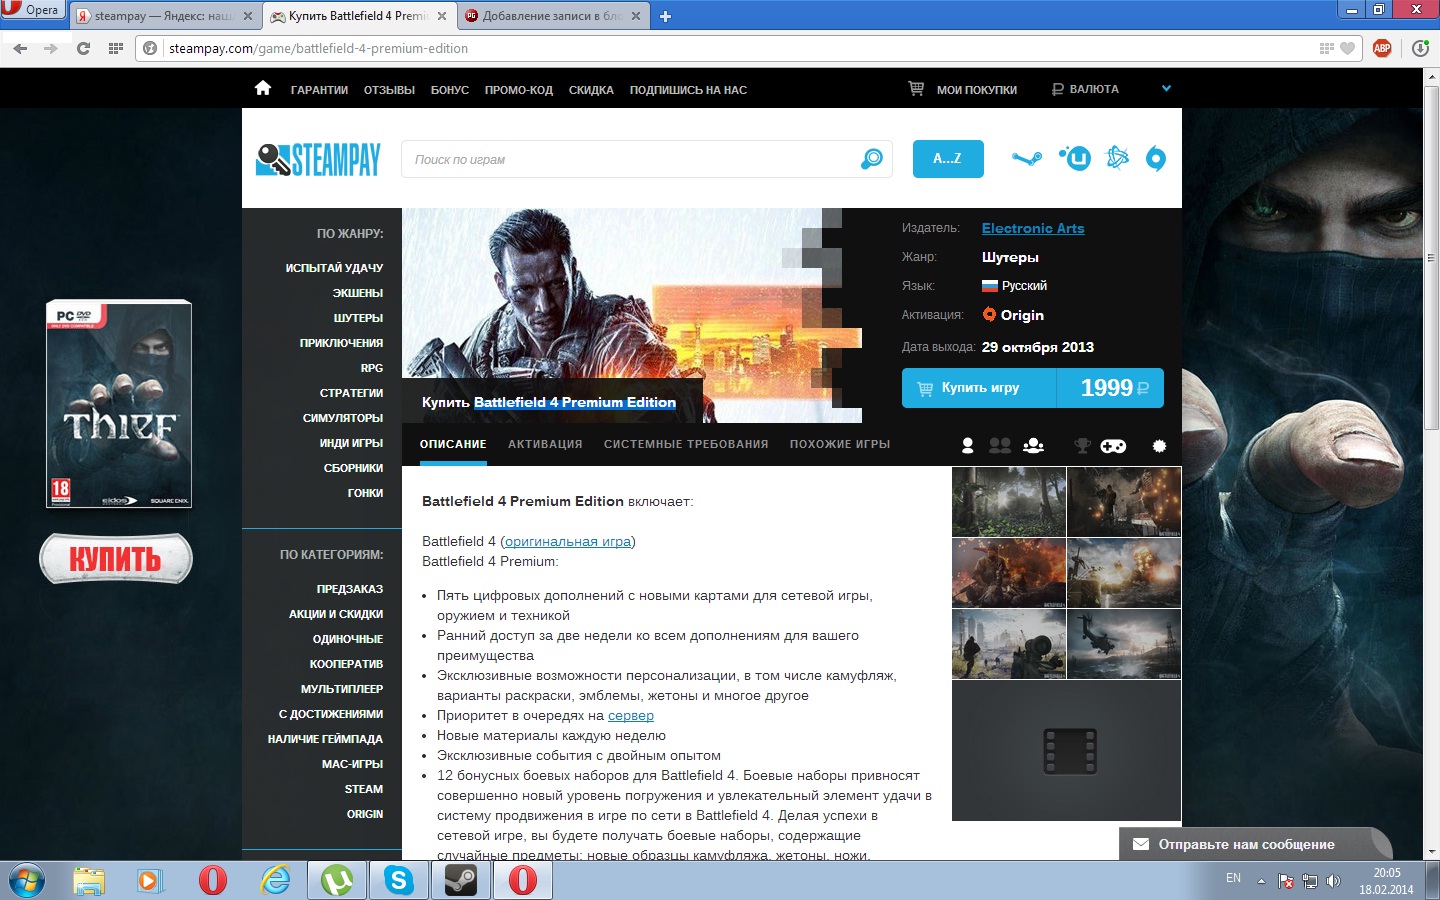Show hidden tray icons arrow
Image resolution: width=1440 pixels, height=900 pixels.
point(1261,881)
